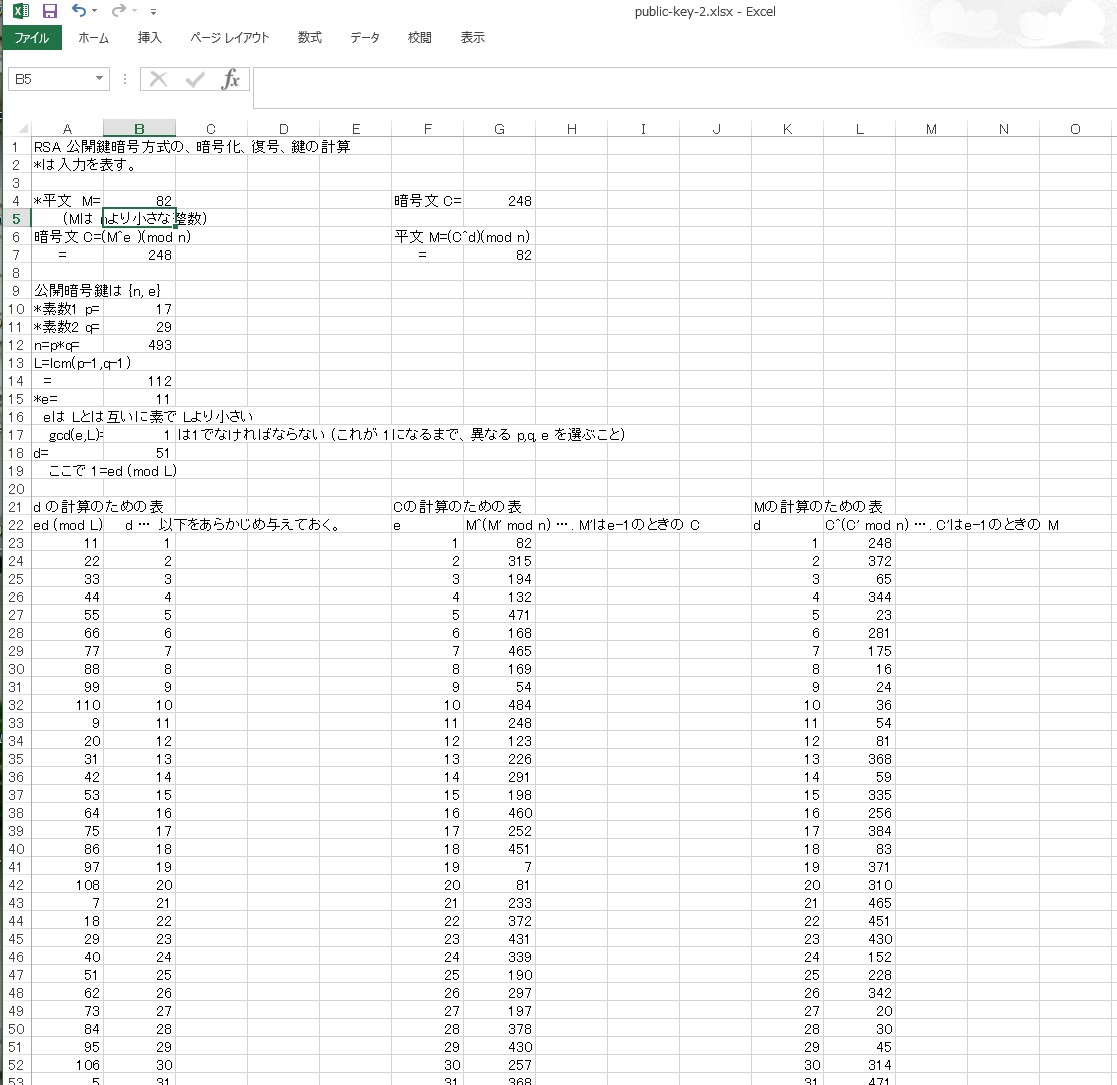
Task: Select cell G4 with ciphertext 248
Action: [x=499, y=201]
